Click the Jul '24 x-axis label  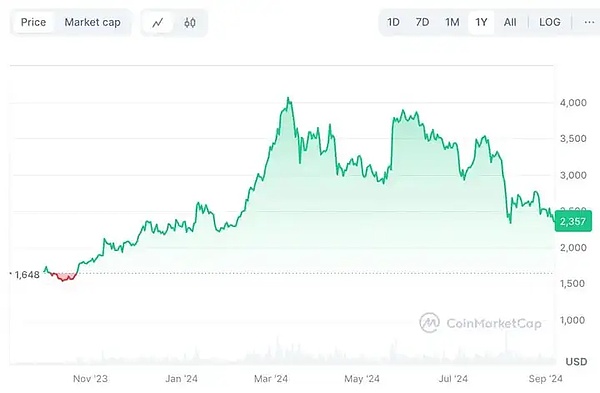tap(453, 379)
